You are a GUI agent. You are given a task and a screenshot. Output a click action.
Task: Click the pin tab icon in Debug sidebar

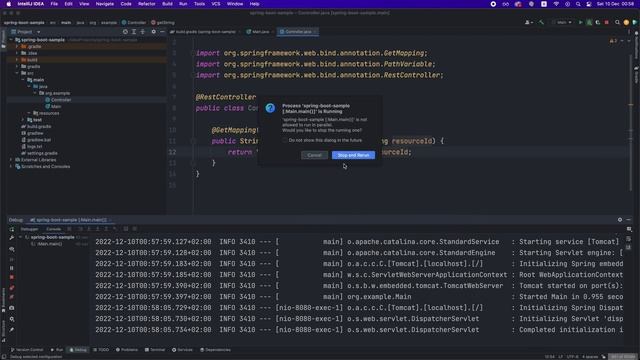pyautogui.click(x=12, y=330)
